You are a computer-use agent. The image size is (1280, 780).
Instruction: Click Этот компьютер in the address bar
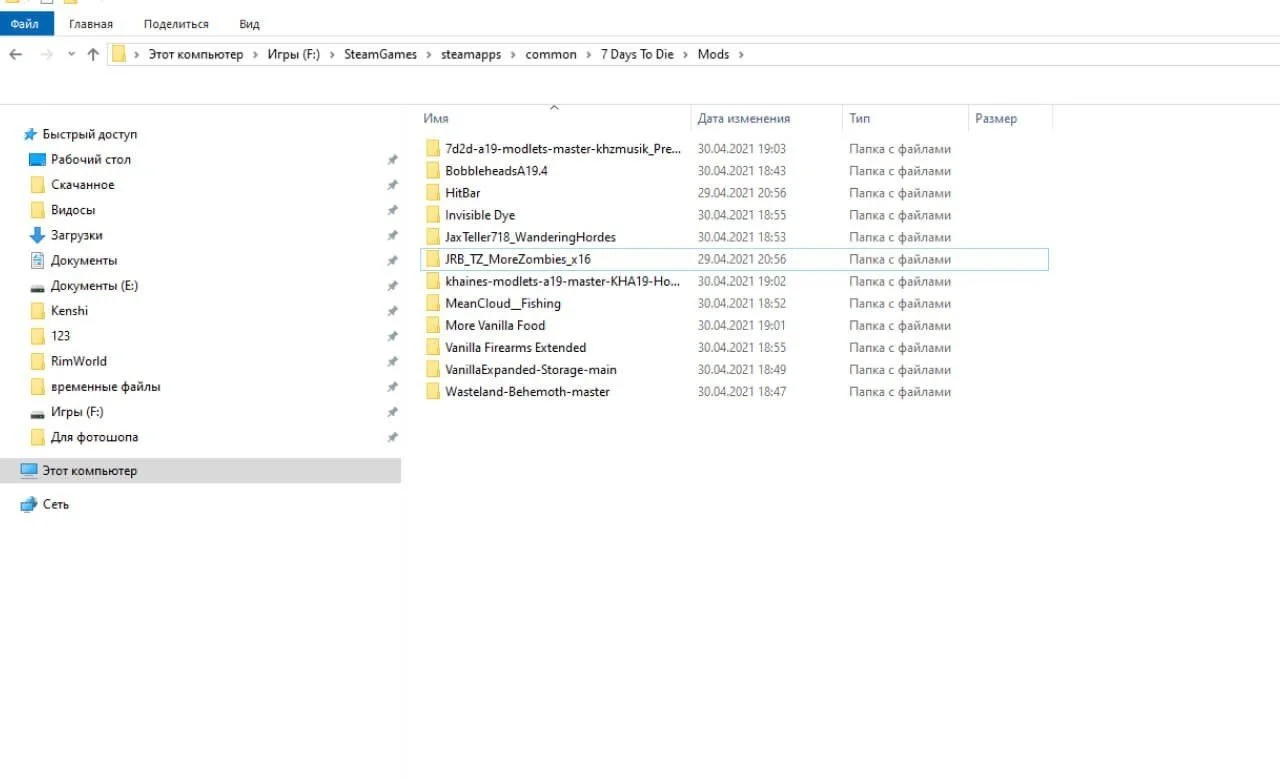196,54
